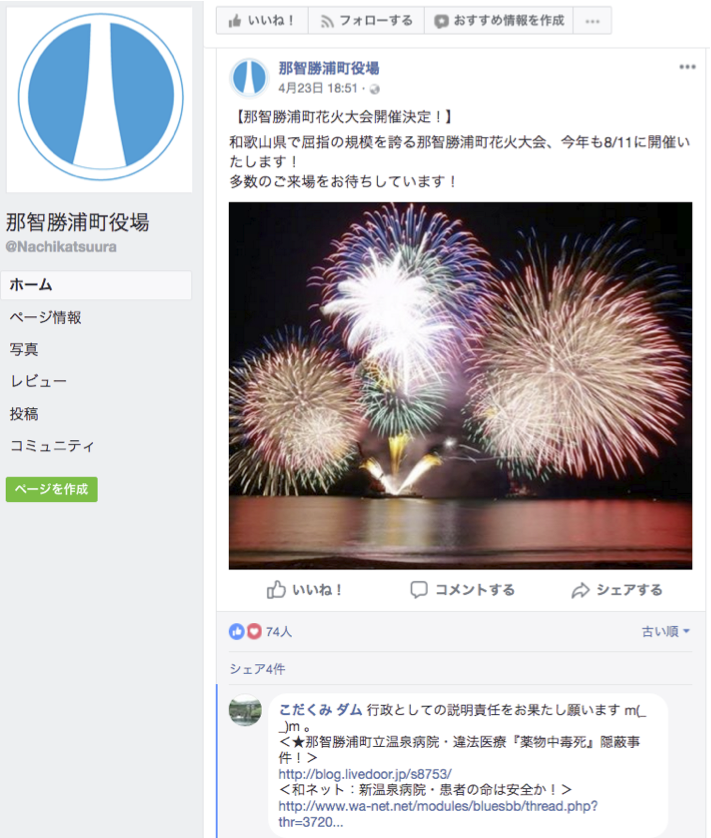Expand the 古い順 comment sort dropdown
This screenshot has height=838, width=711.
[x=666, y=632]
